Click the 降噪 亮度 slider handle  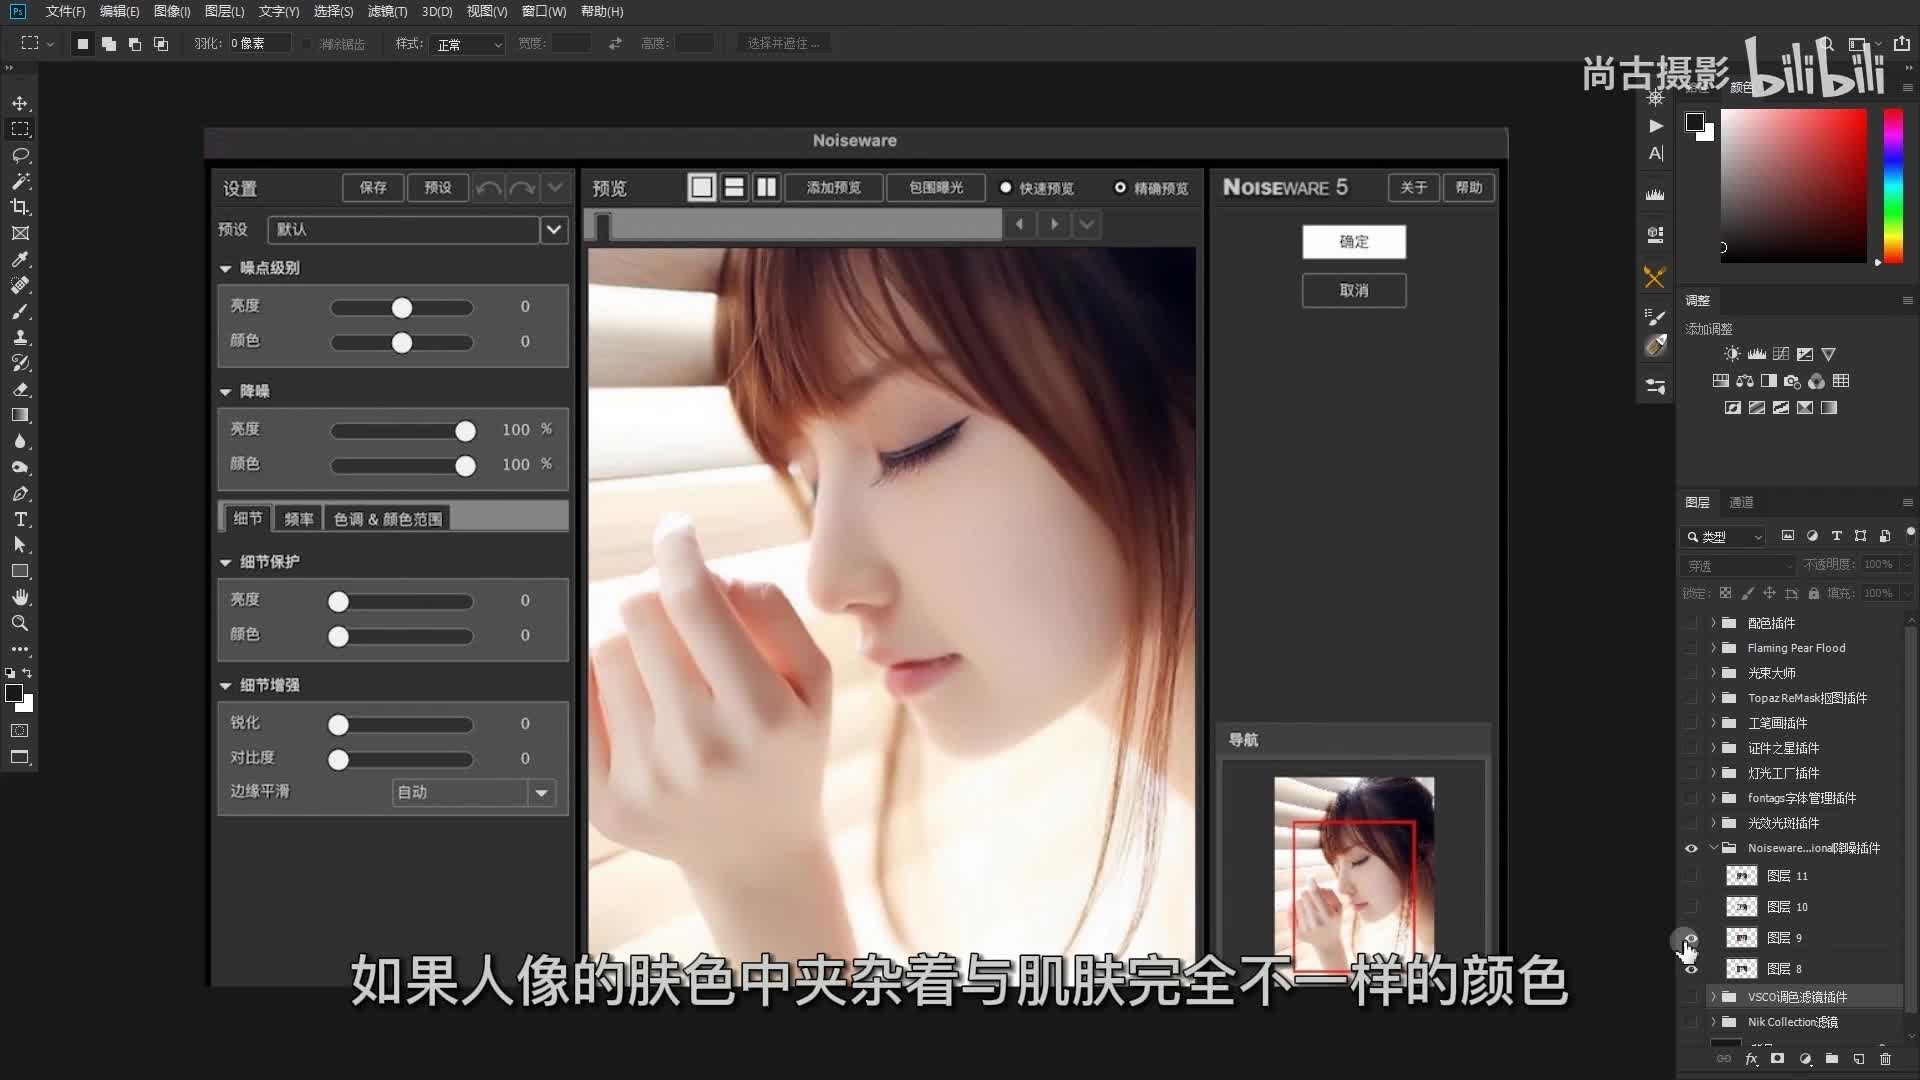[465, 431]
